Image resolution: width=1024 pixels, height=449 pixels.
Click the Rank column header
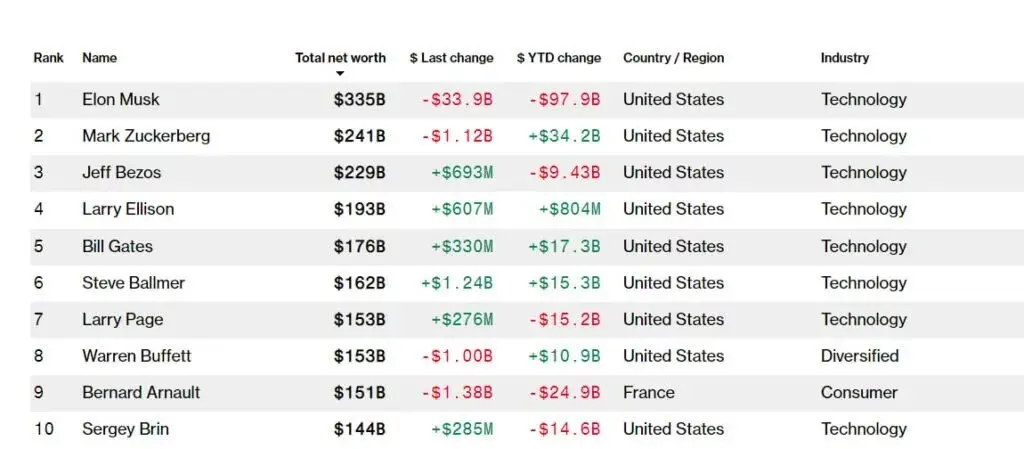(48, 58)
